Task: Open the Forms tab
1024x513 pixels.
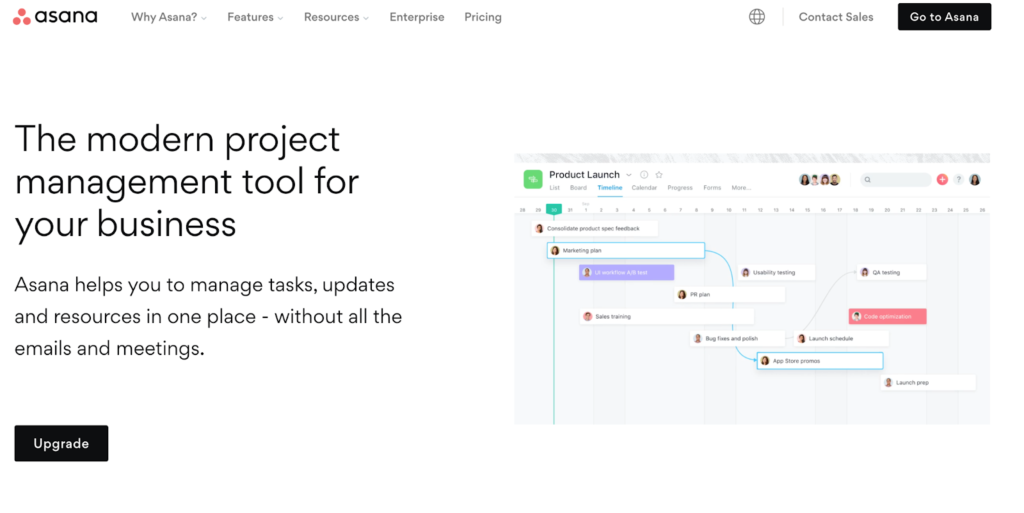Action: (712, 187)
